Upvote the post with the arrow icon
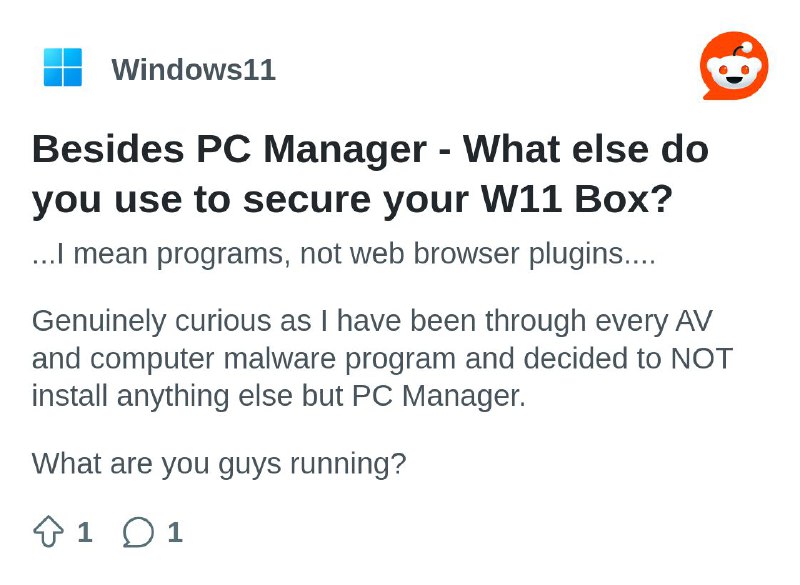This screenshot has height=585, width=800. [x=48, y=532]
